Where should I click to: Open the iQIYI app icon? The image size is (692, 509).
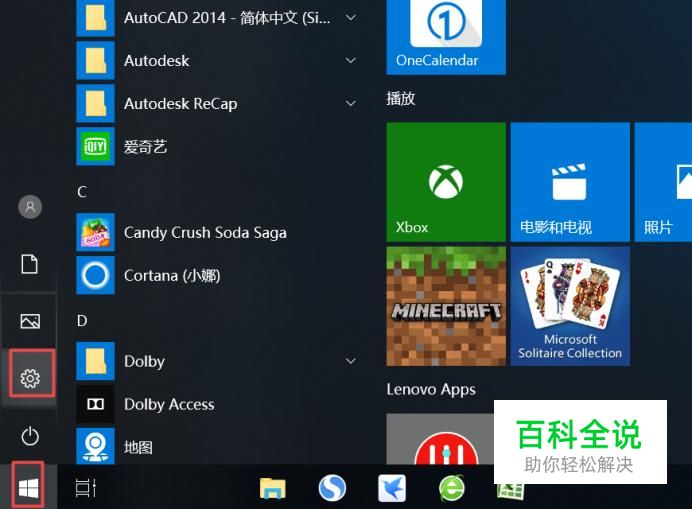95,146
